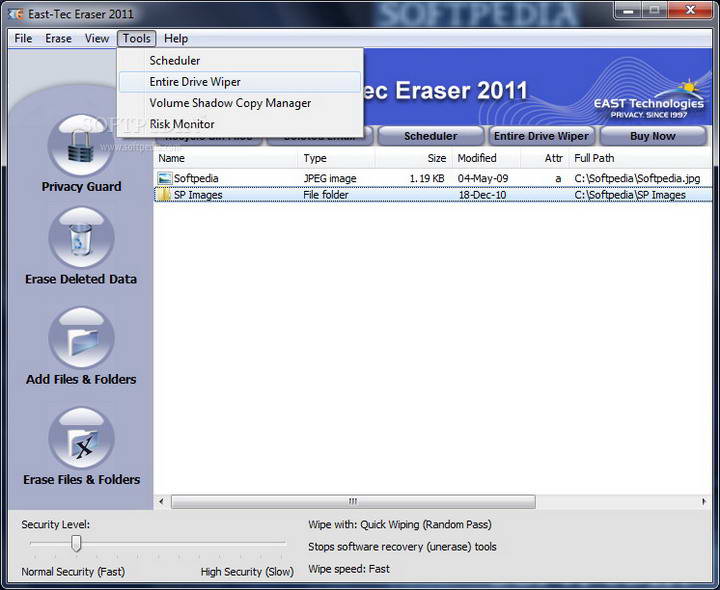The width and height of the screenshot is (720, 590).
Task: Choose Entire Drive Wiper from Tools menu
Action: click(240, 82)
